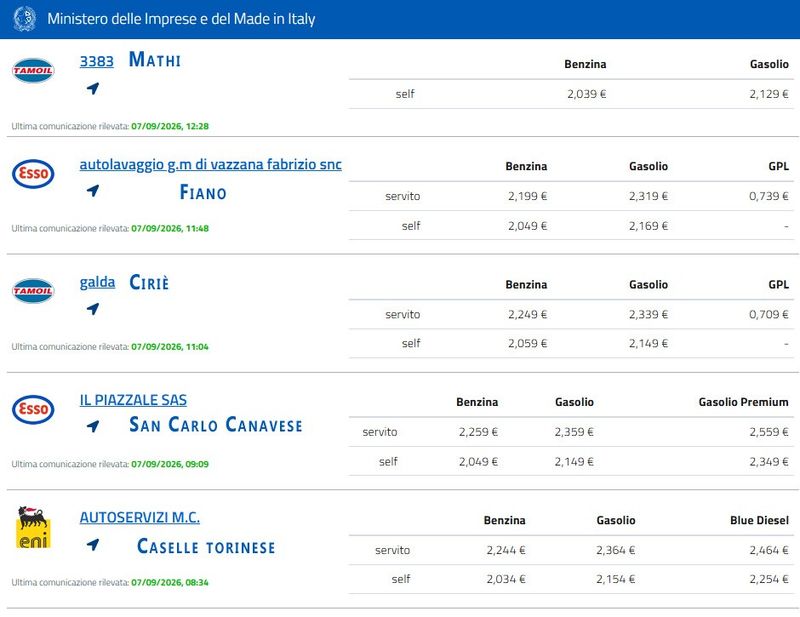This screenshot has width=800, height=617.
Task: Open navigation arrow for San Carlo Canavese station
Action: 93,426
